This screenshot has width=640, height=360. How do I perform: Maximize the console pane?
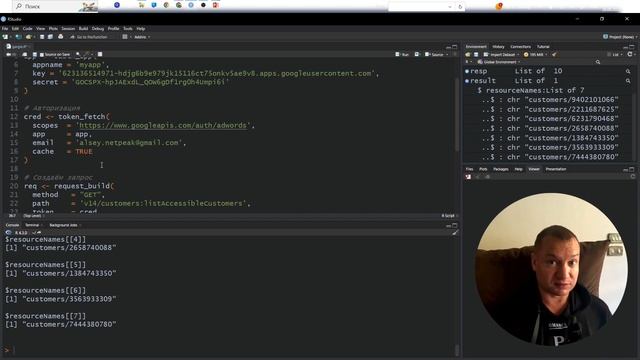point(455,225)
